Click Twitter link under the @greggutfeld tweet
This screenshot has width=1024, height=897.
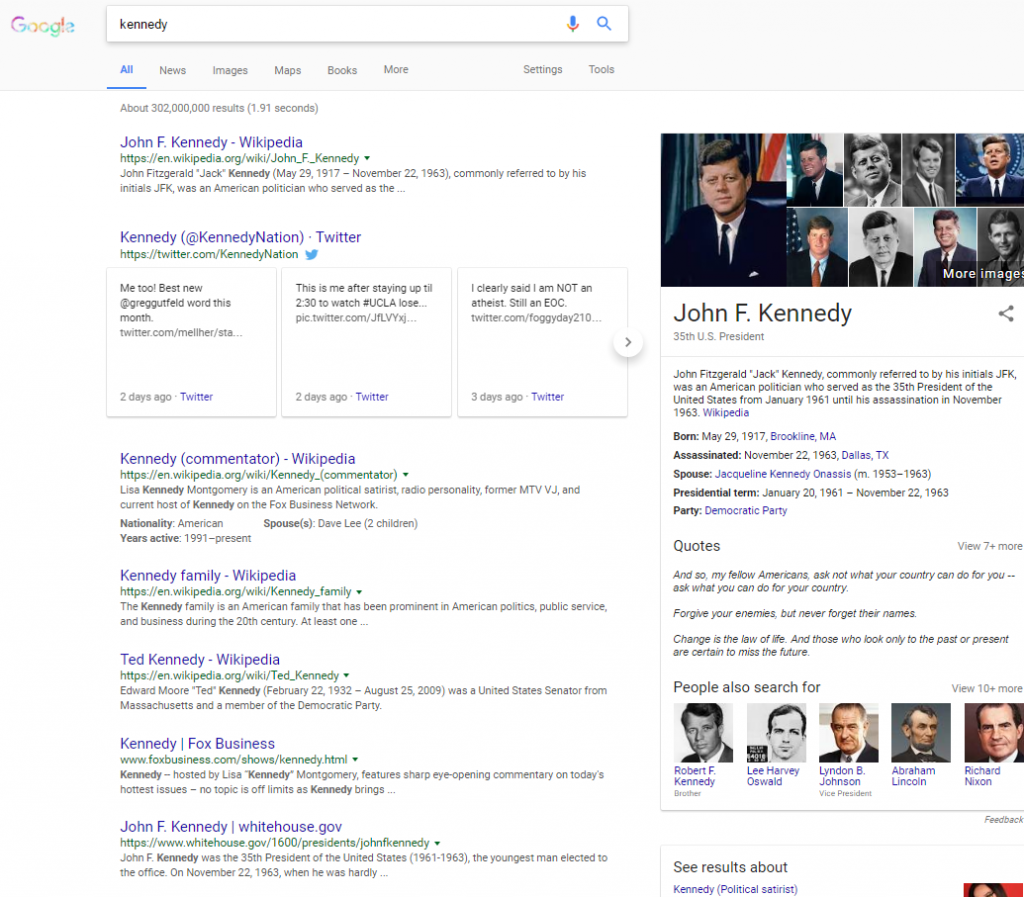tap(197, 397)
